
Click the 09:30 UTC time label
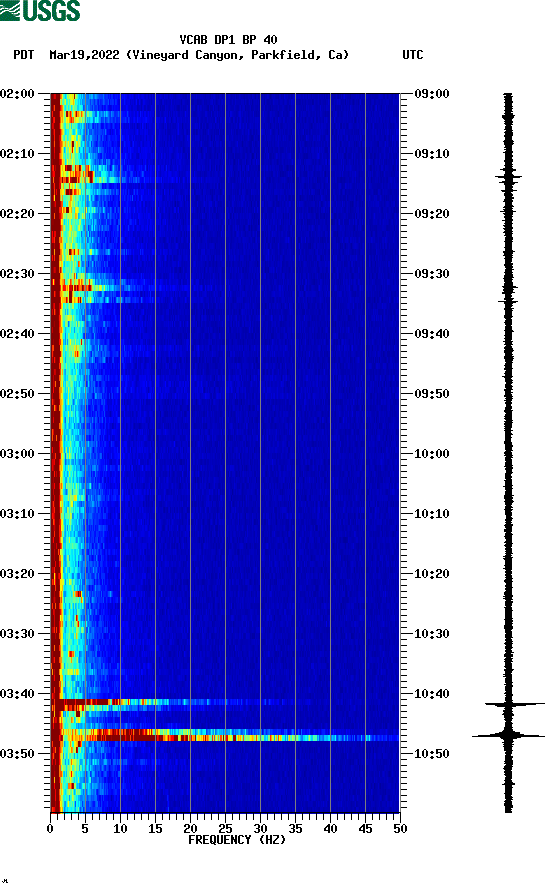click(432, 274)
